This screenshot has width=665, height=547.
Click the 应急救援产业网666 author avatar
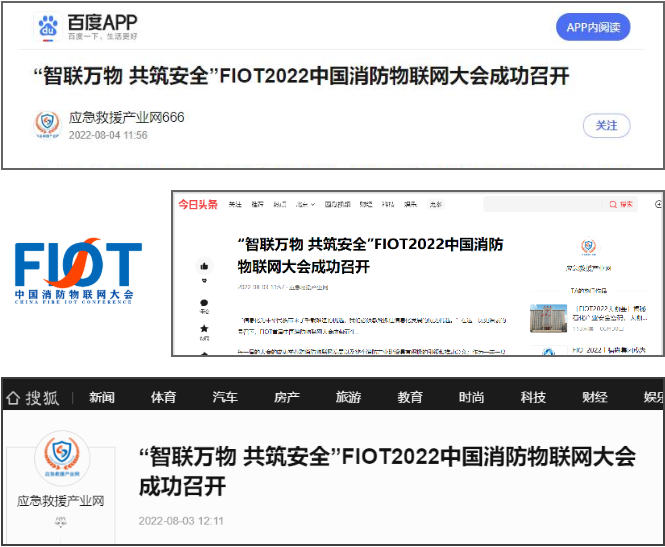[x=47, y=125]
